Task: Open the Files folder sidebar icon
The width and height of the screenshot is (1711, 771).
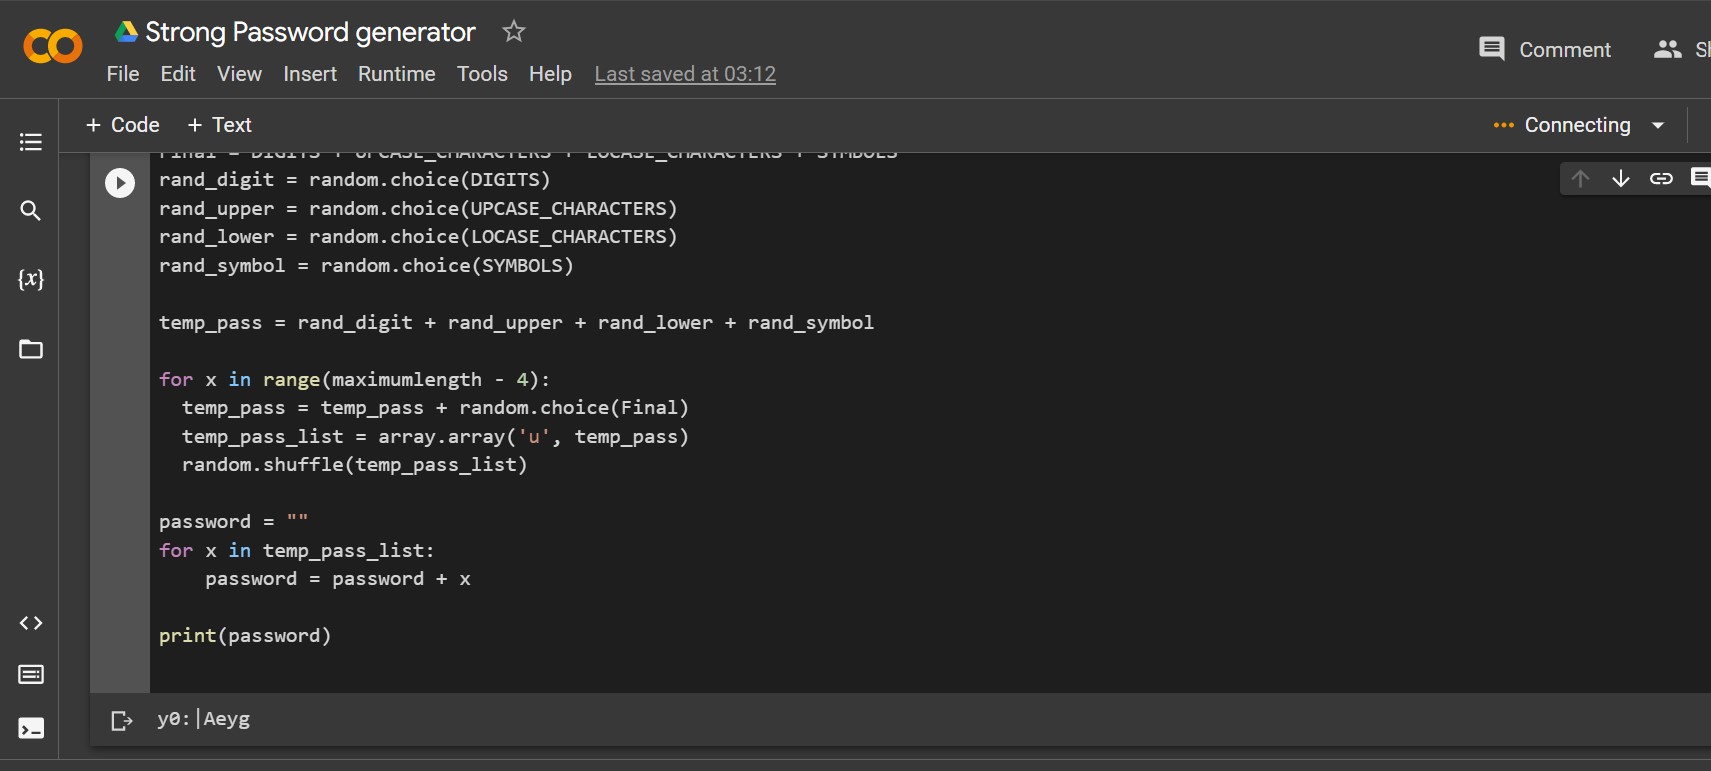Action: (x=31, y=349)
